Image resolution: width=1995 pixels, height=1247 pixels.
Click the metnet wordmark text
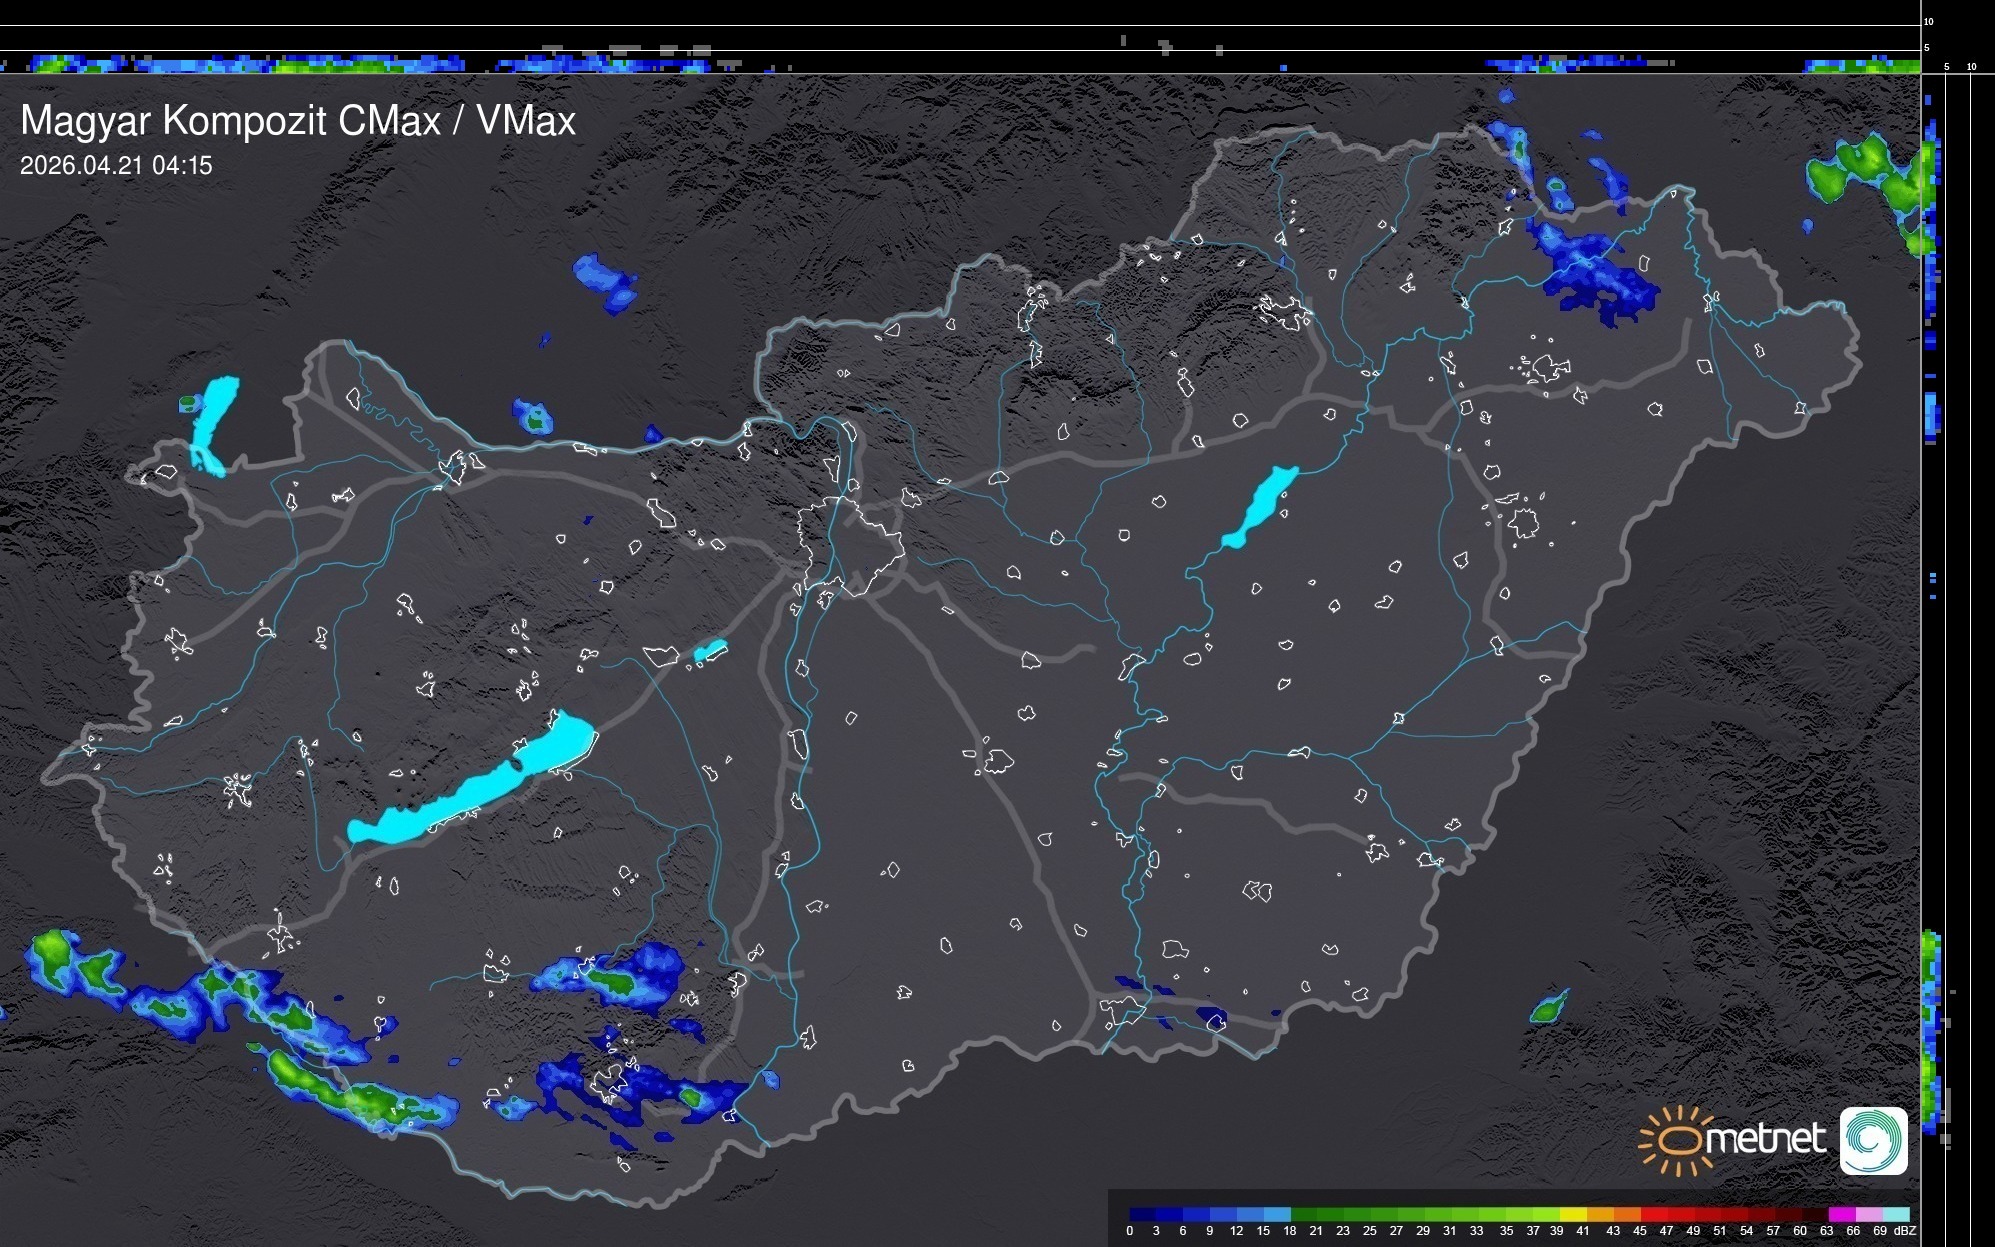click(1765, 1140)
